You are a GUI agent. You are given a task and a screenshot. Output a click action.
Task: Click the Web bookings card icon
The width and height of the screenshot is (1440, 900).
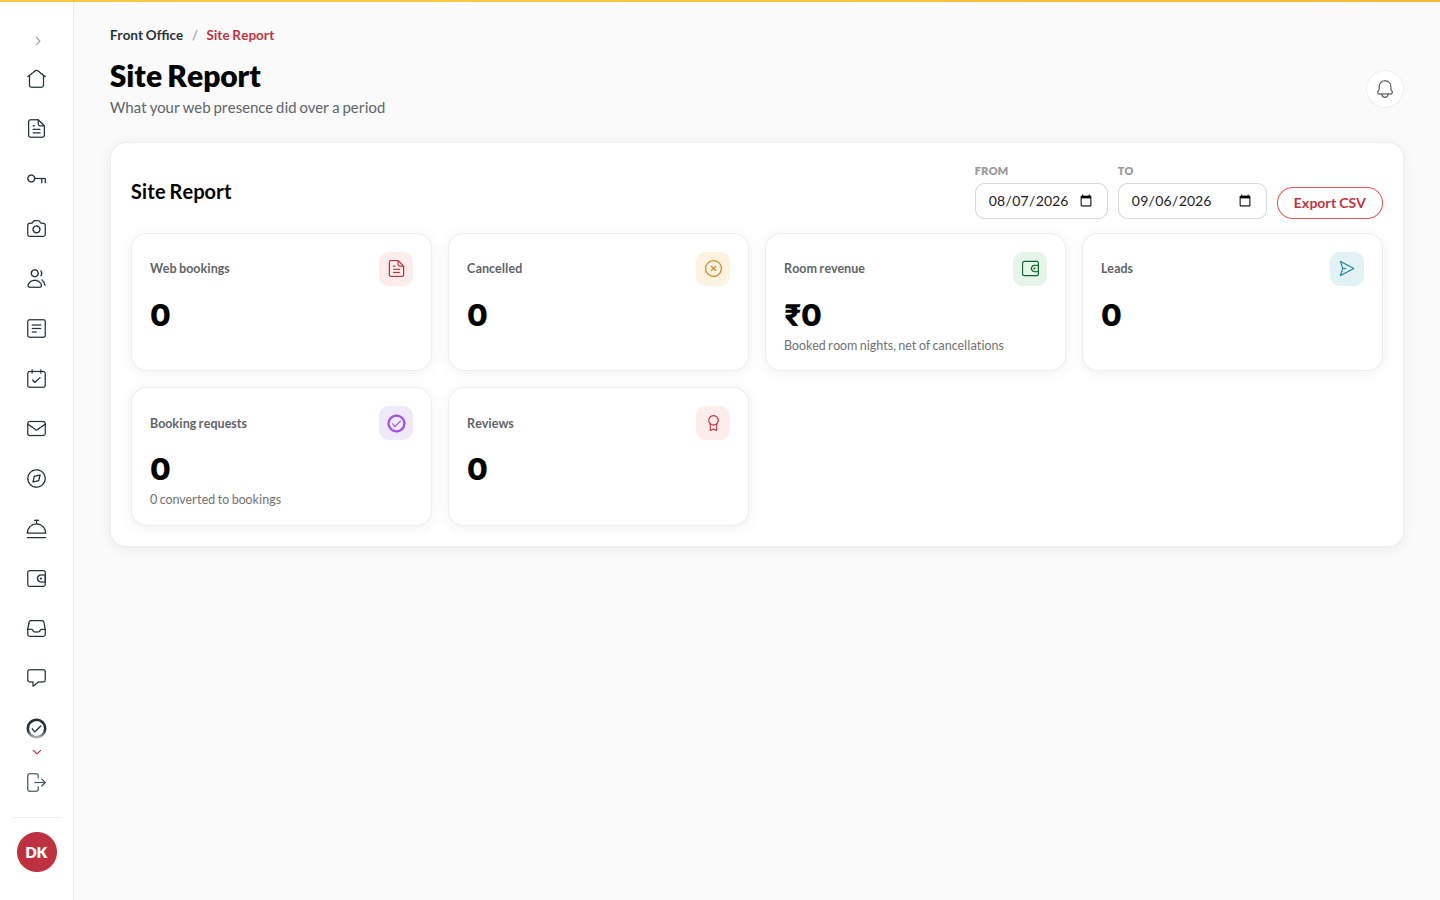[x=396, y=269]
